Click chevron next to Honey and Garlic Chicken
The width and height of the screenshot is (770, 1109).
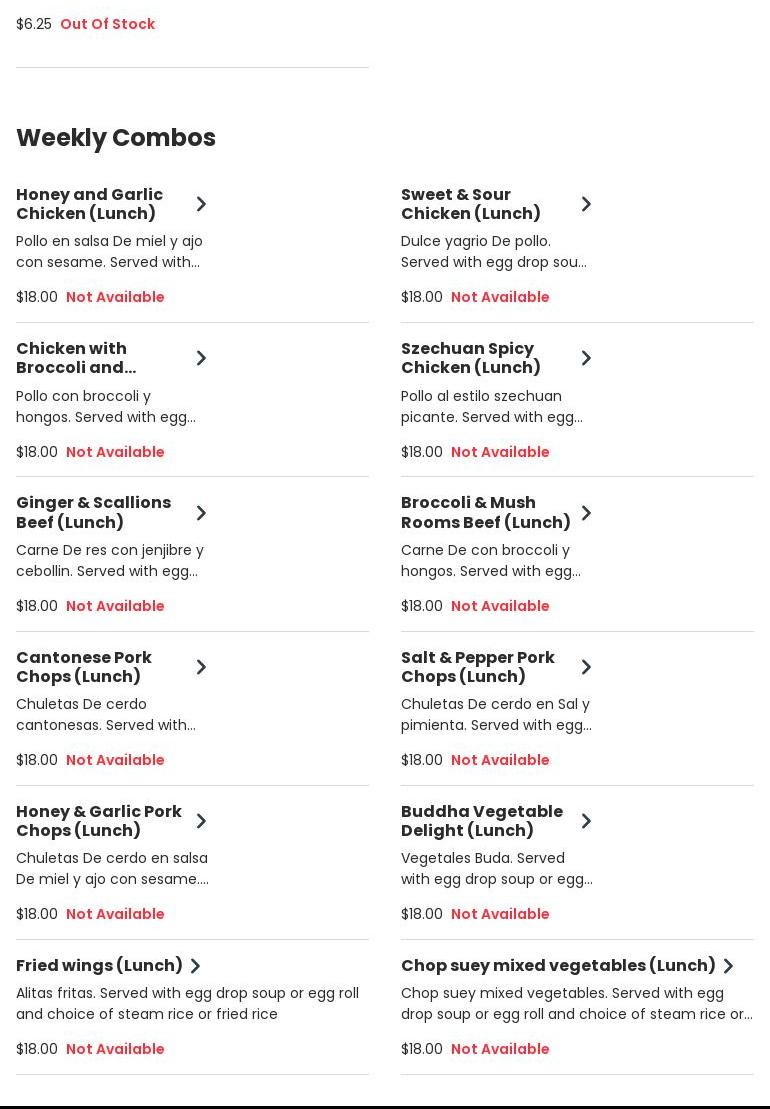click(201, 204)
